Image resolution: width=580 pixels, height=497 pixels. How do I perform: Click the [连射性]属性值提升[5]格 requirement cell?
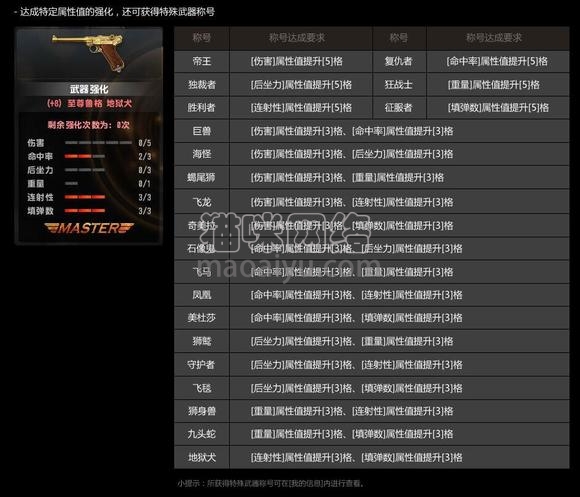301,108
